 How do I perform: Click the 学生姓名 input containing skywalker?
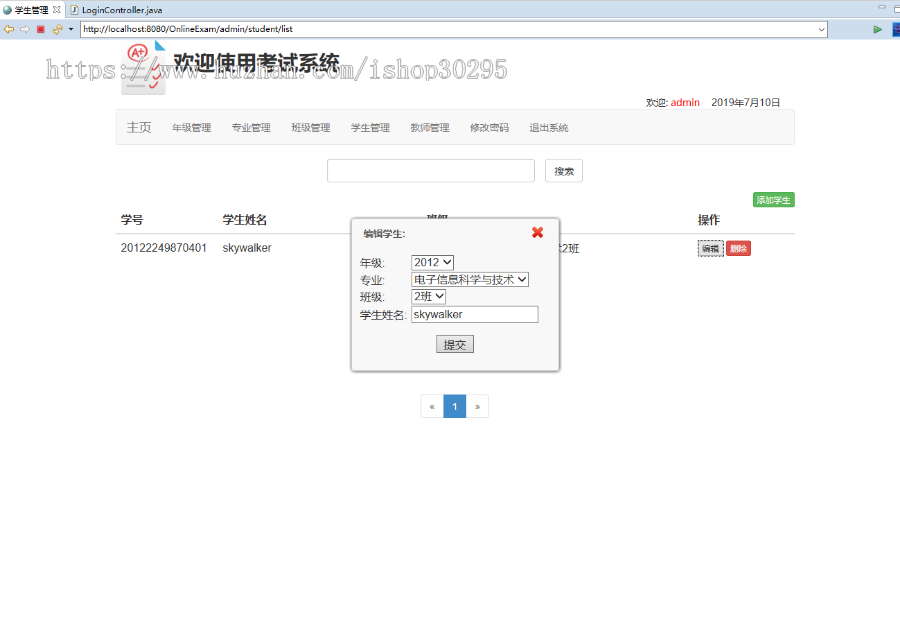click(x=474, y=314)
